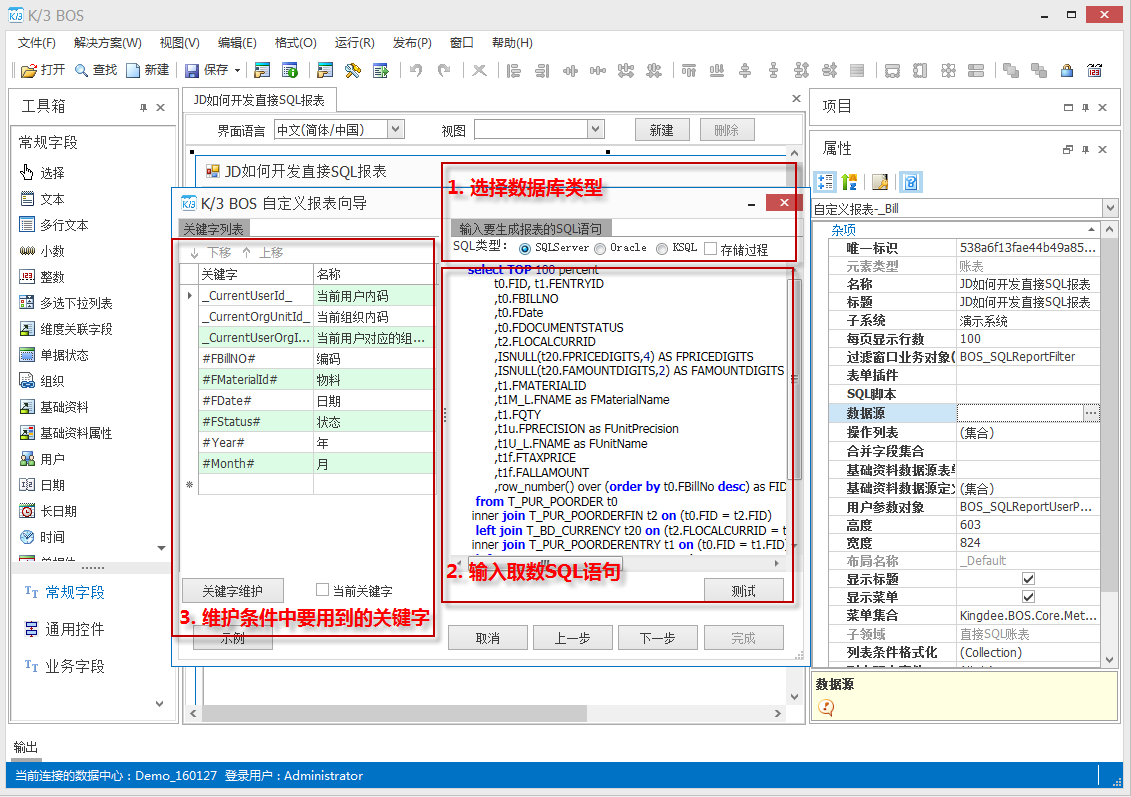Screen dimensions: 1131x797
Task: Open the 运行(R) menu
Action: 355,43
